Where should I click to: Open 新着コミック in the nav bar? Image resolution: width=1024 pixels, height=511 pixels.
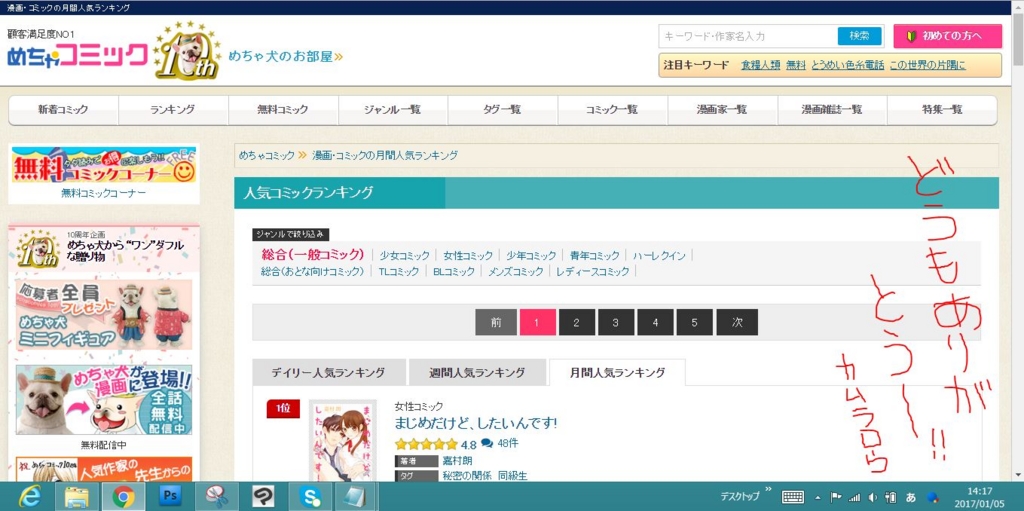coord(63,110)
